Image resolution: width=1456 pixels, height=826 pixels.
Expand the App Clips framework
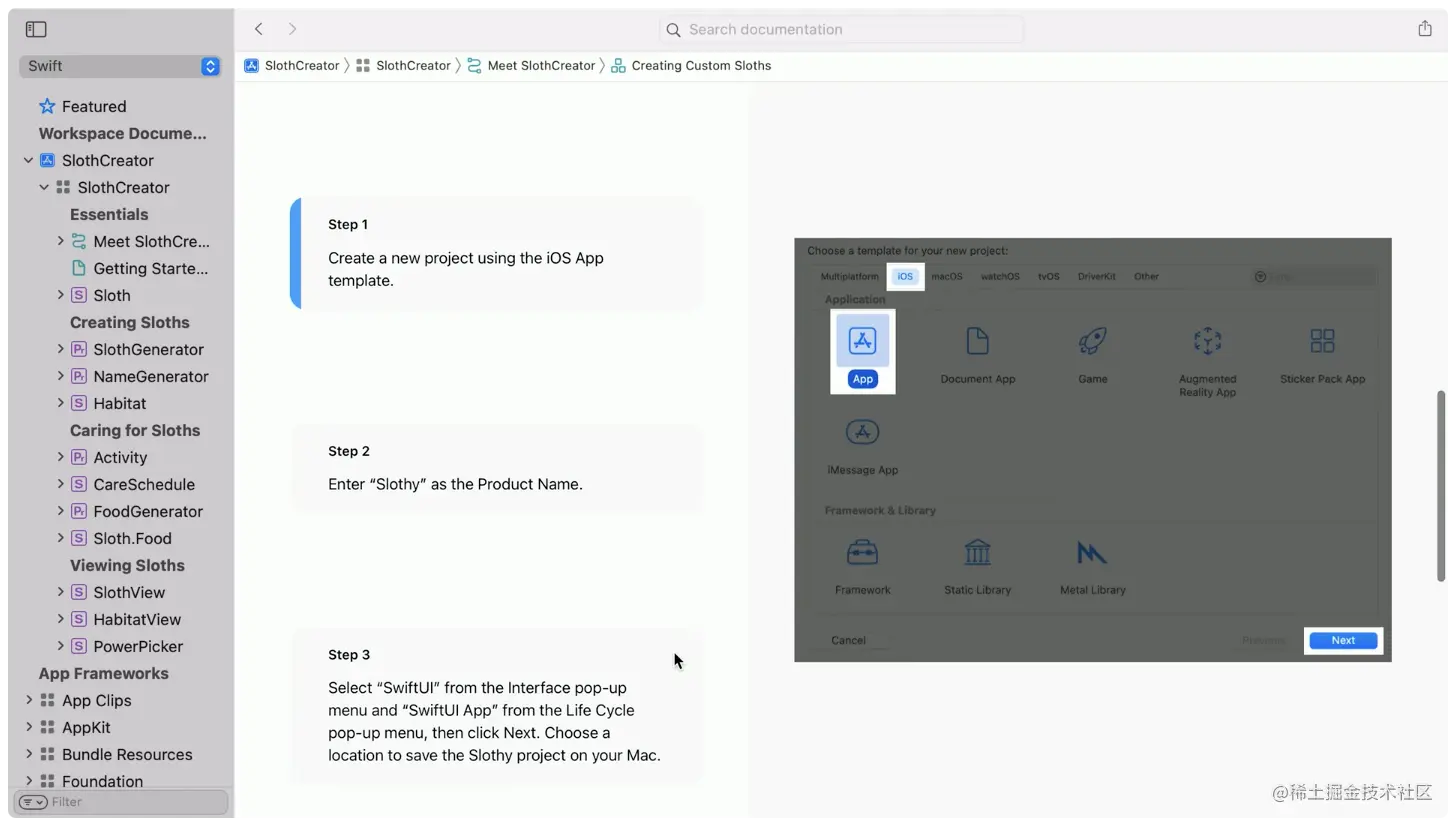[28, 700]
